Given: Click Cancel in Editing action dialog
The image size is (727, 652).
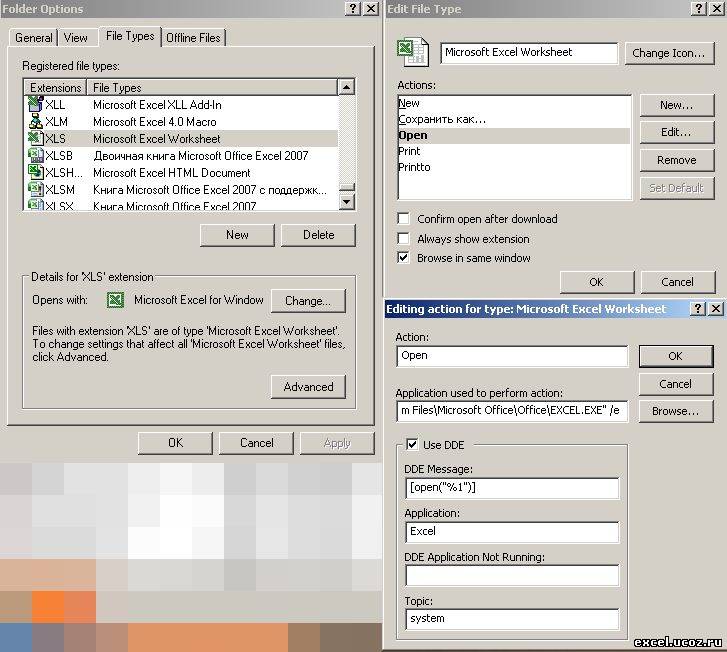Looking at the screenshot, I should click(x=676, y=384).
